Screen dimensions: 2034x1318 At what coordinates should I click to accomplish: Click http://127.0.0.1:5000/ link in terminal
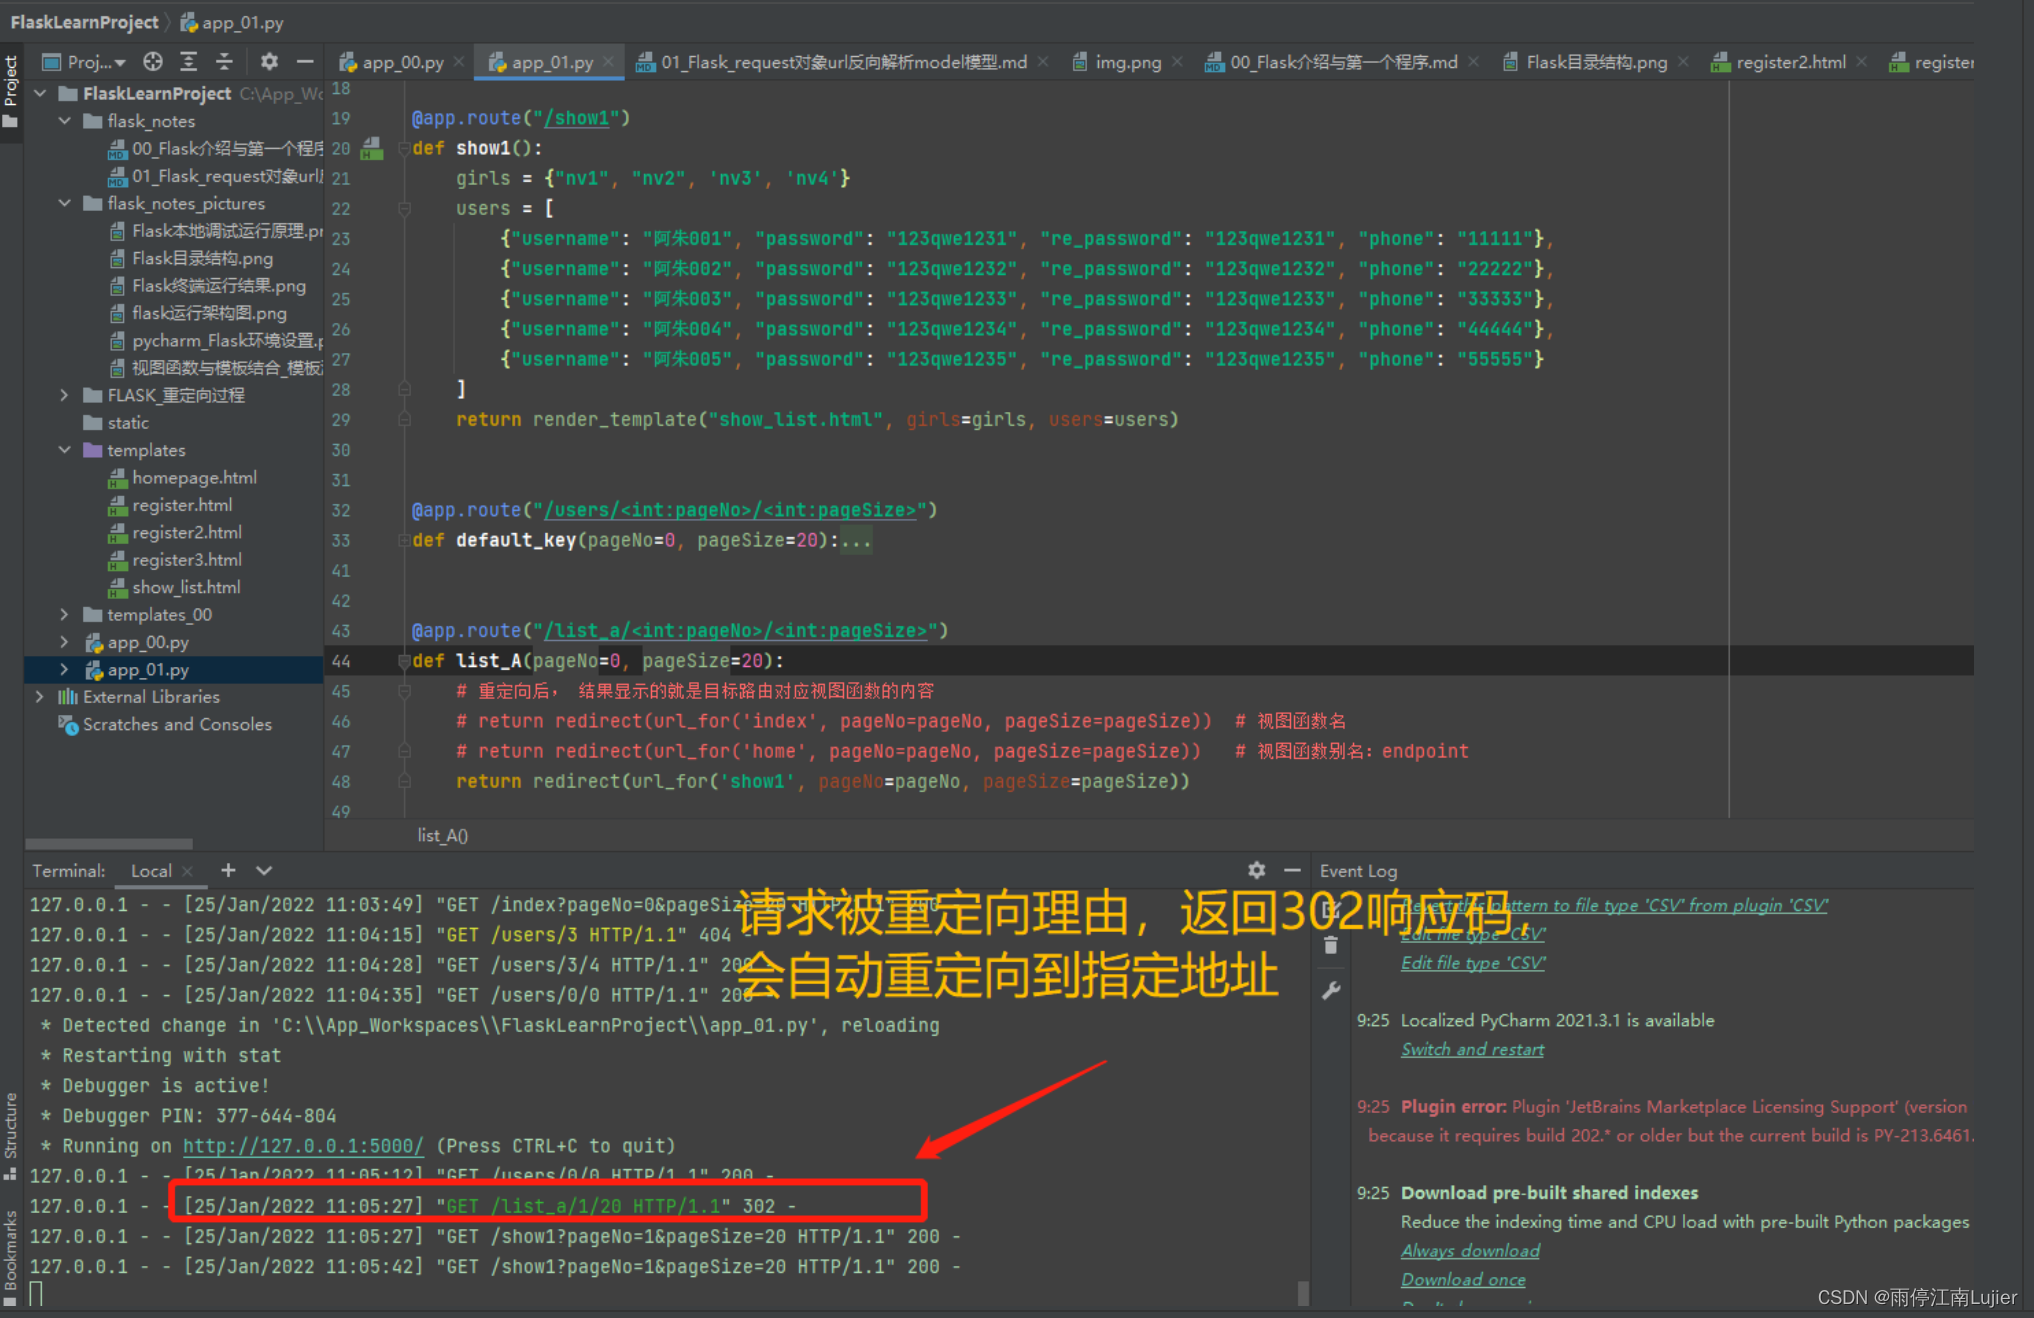303,1146
